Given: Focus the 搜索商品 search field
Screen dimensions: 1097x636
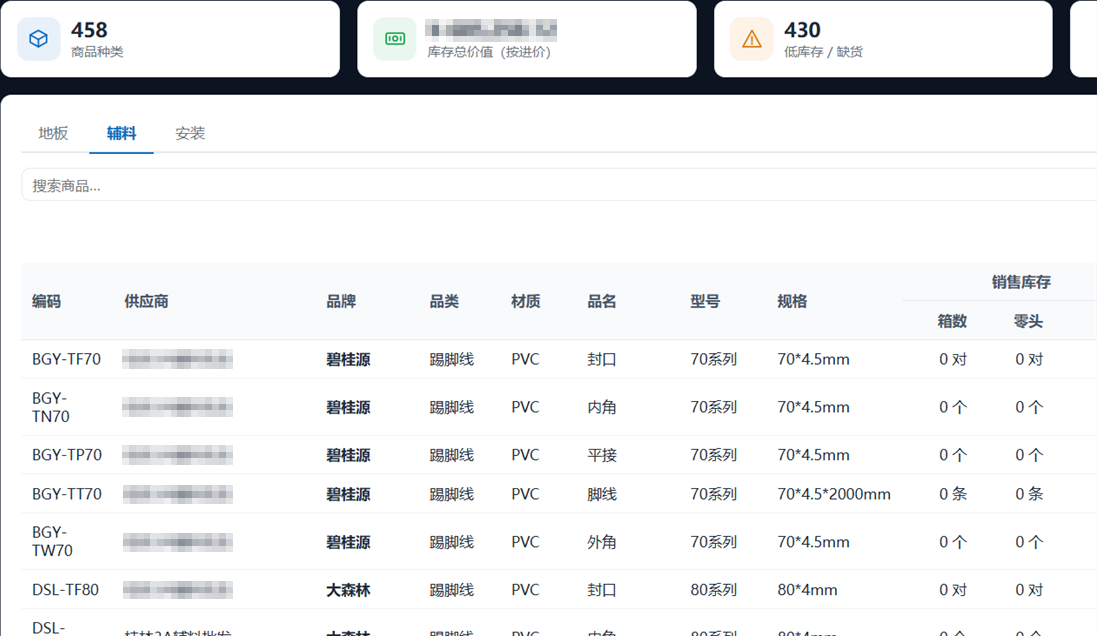Looking at the screenshot, I should pos(559,185).
